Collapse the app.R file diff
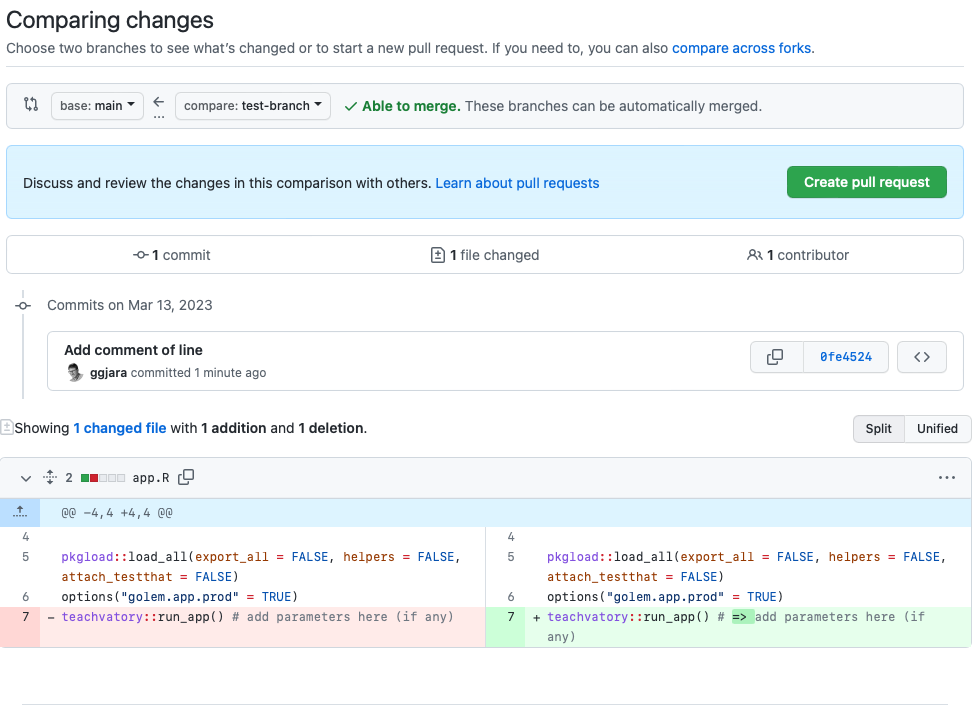 click(26, 478)
